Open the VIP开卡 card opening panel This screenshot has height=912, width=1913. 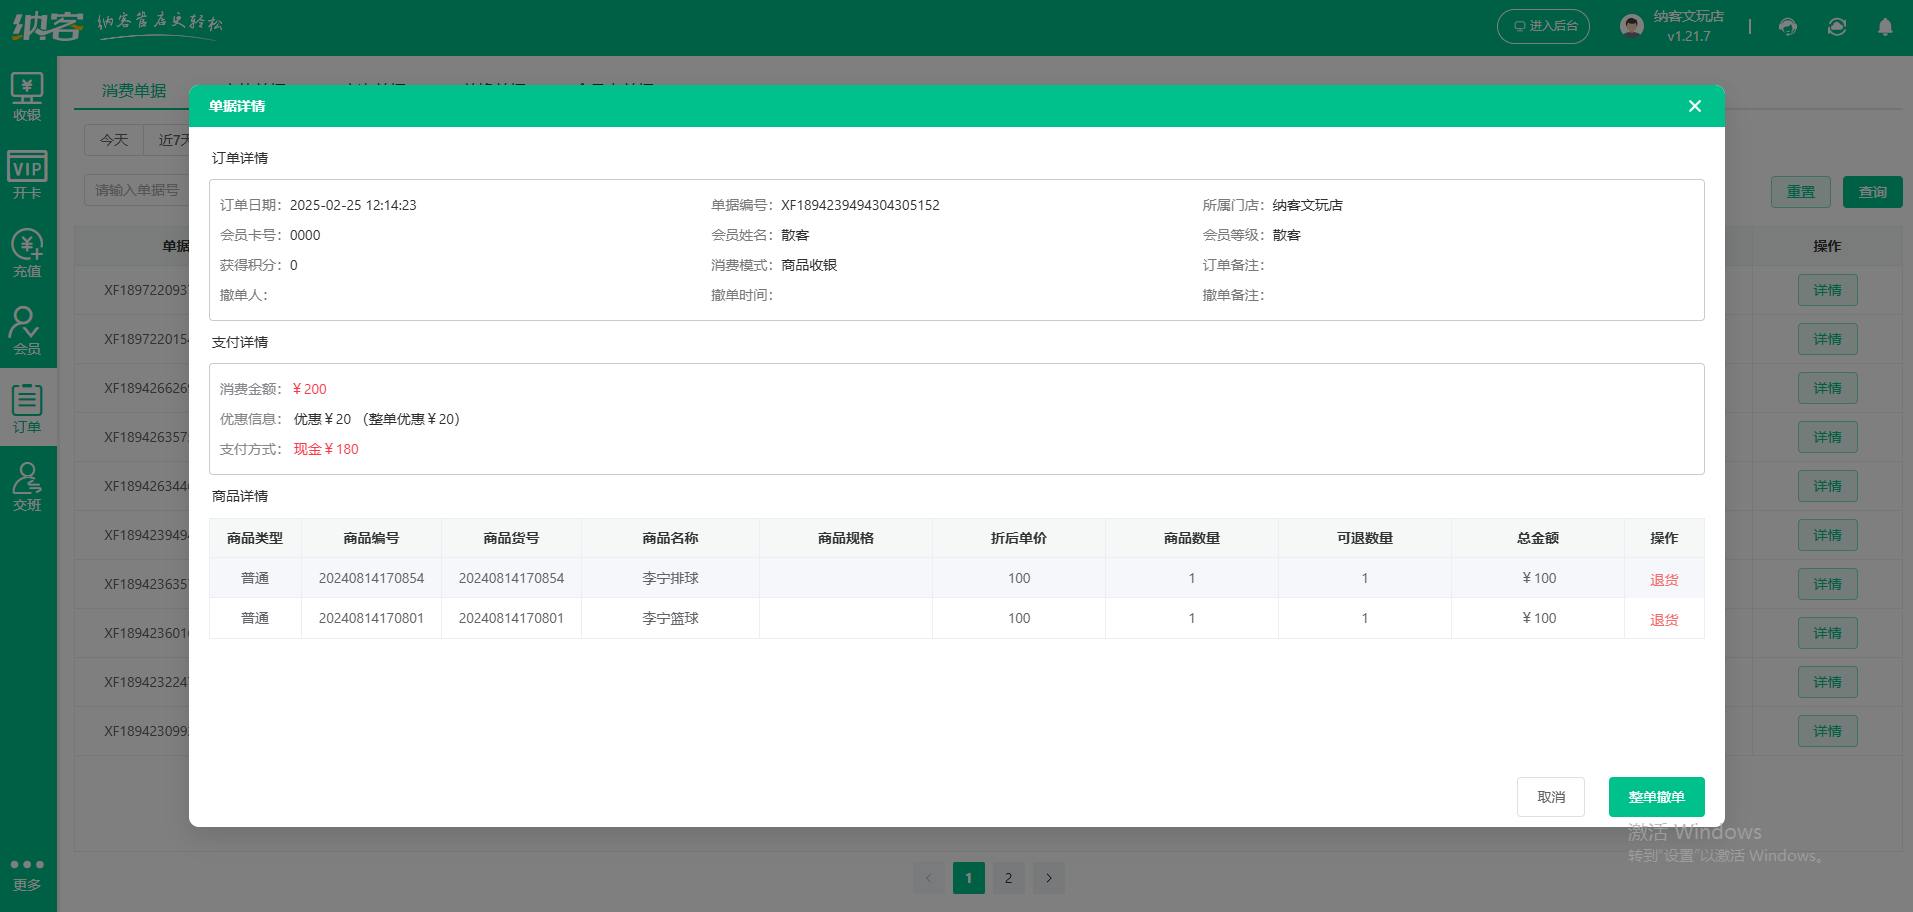[27, 171]
